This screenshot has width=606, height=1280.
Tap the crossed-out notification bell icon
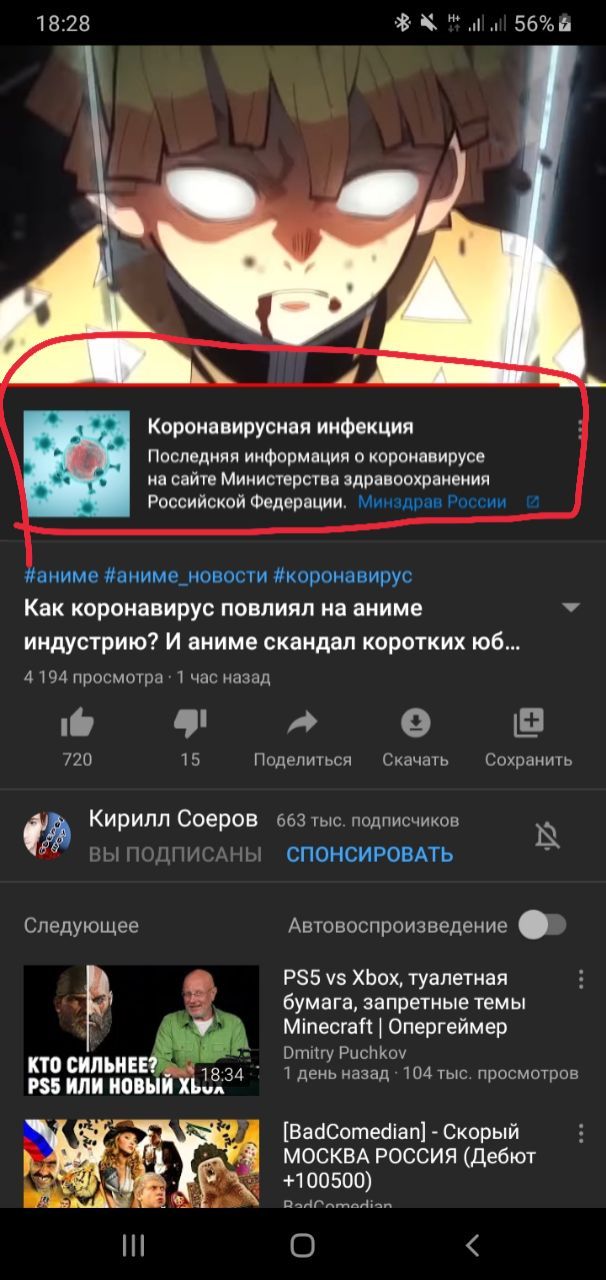(x=547, y=836)
